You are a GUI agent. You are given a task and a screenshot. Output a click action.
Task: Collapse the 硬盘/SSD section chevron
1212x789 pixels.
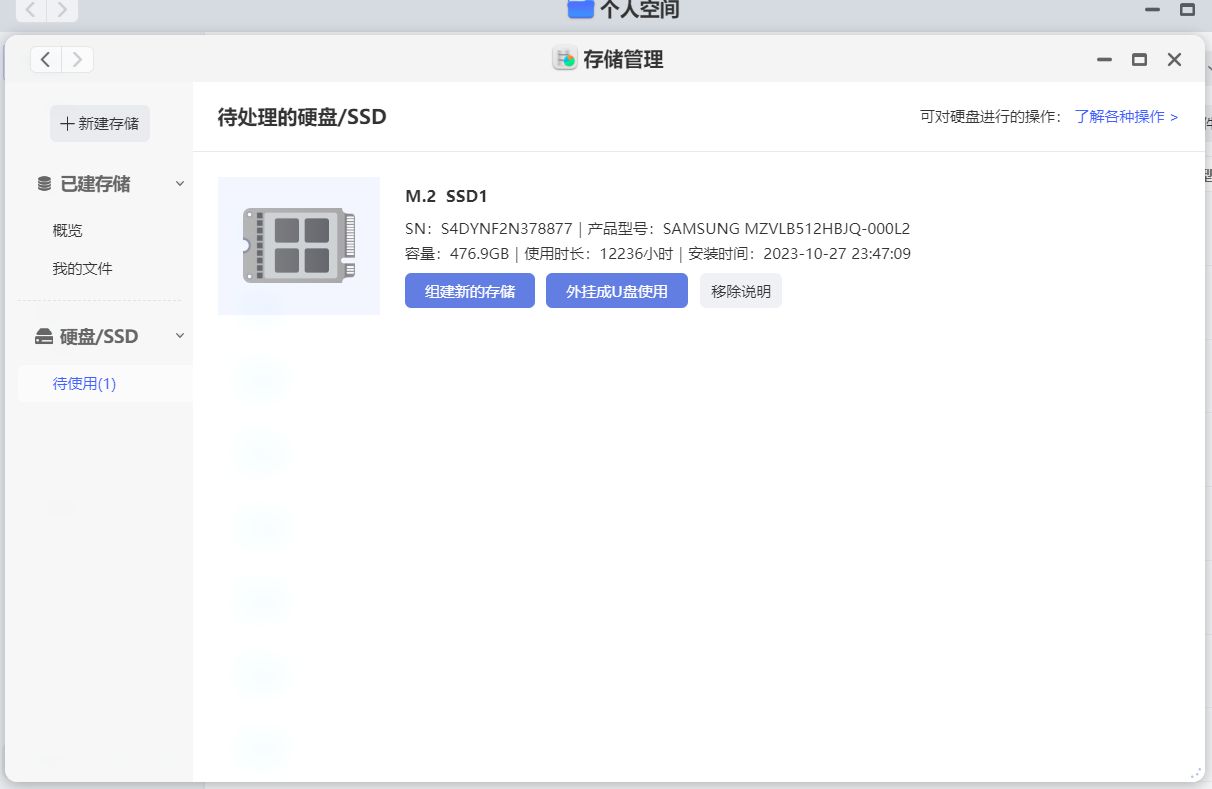pos(180,336)
